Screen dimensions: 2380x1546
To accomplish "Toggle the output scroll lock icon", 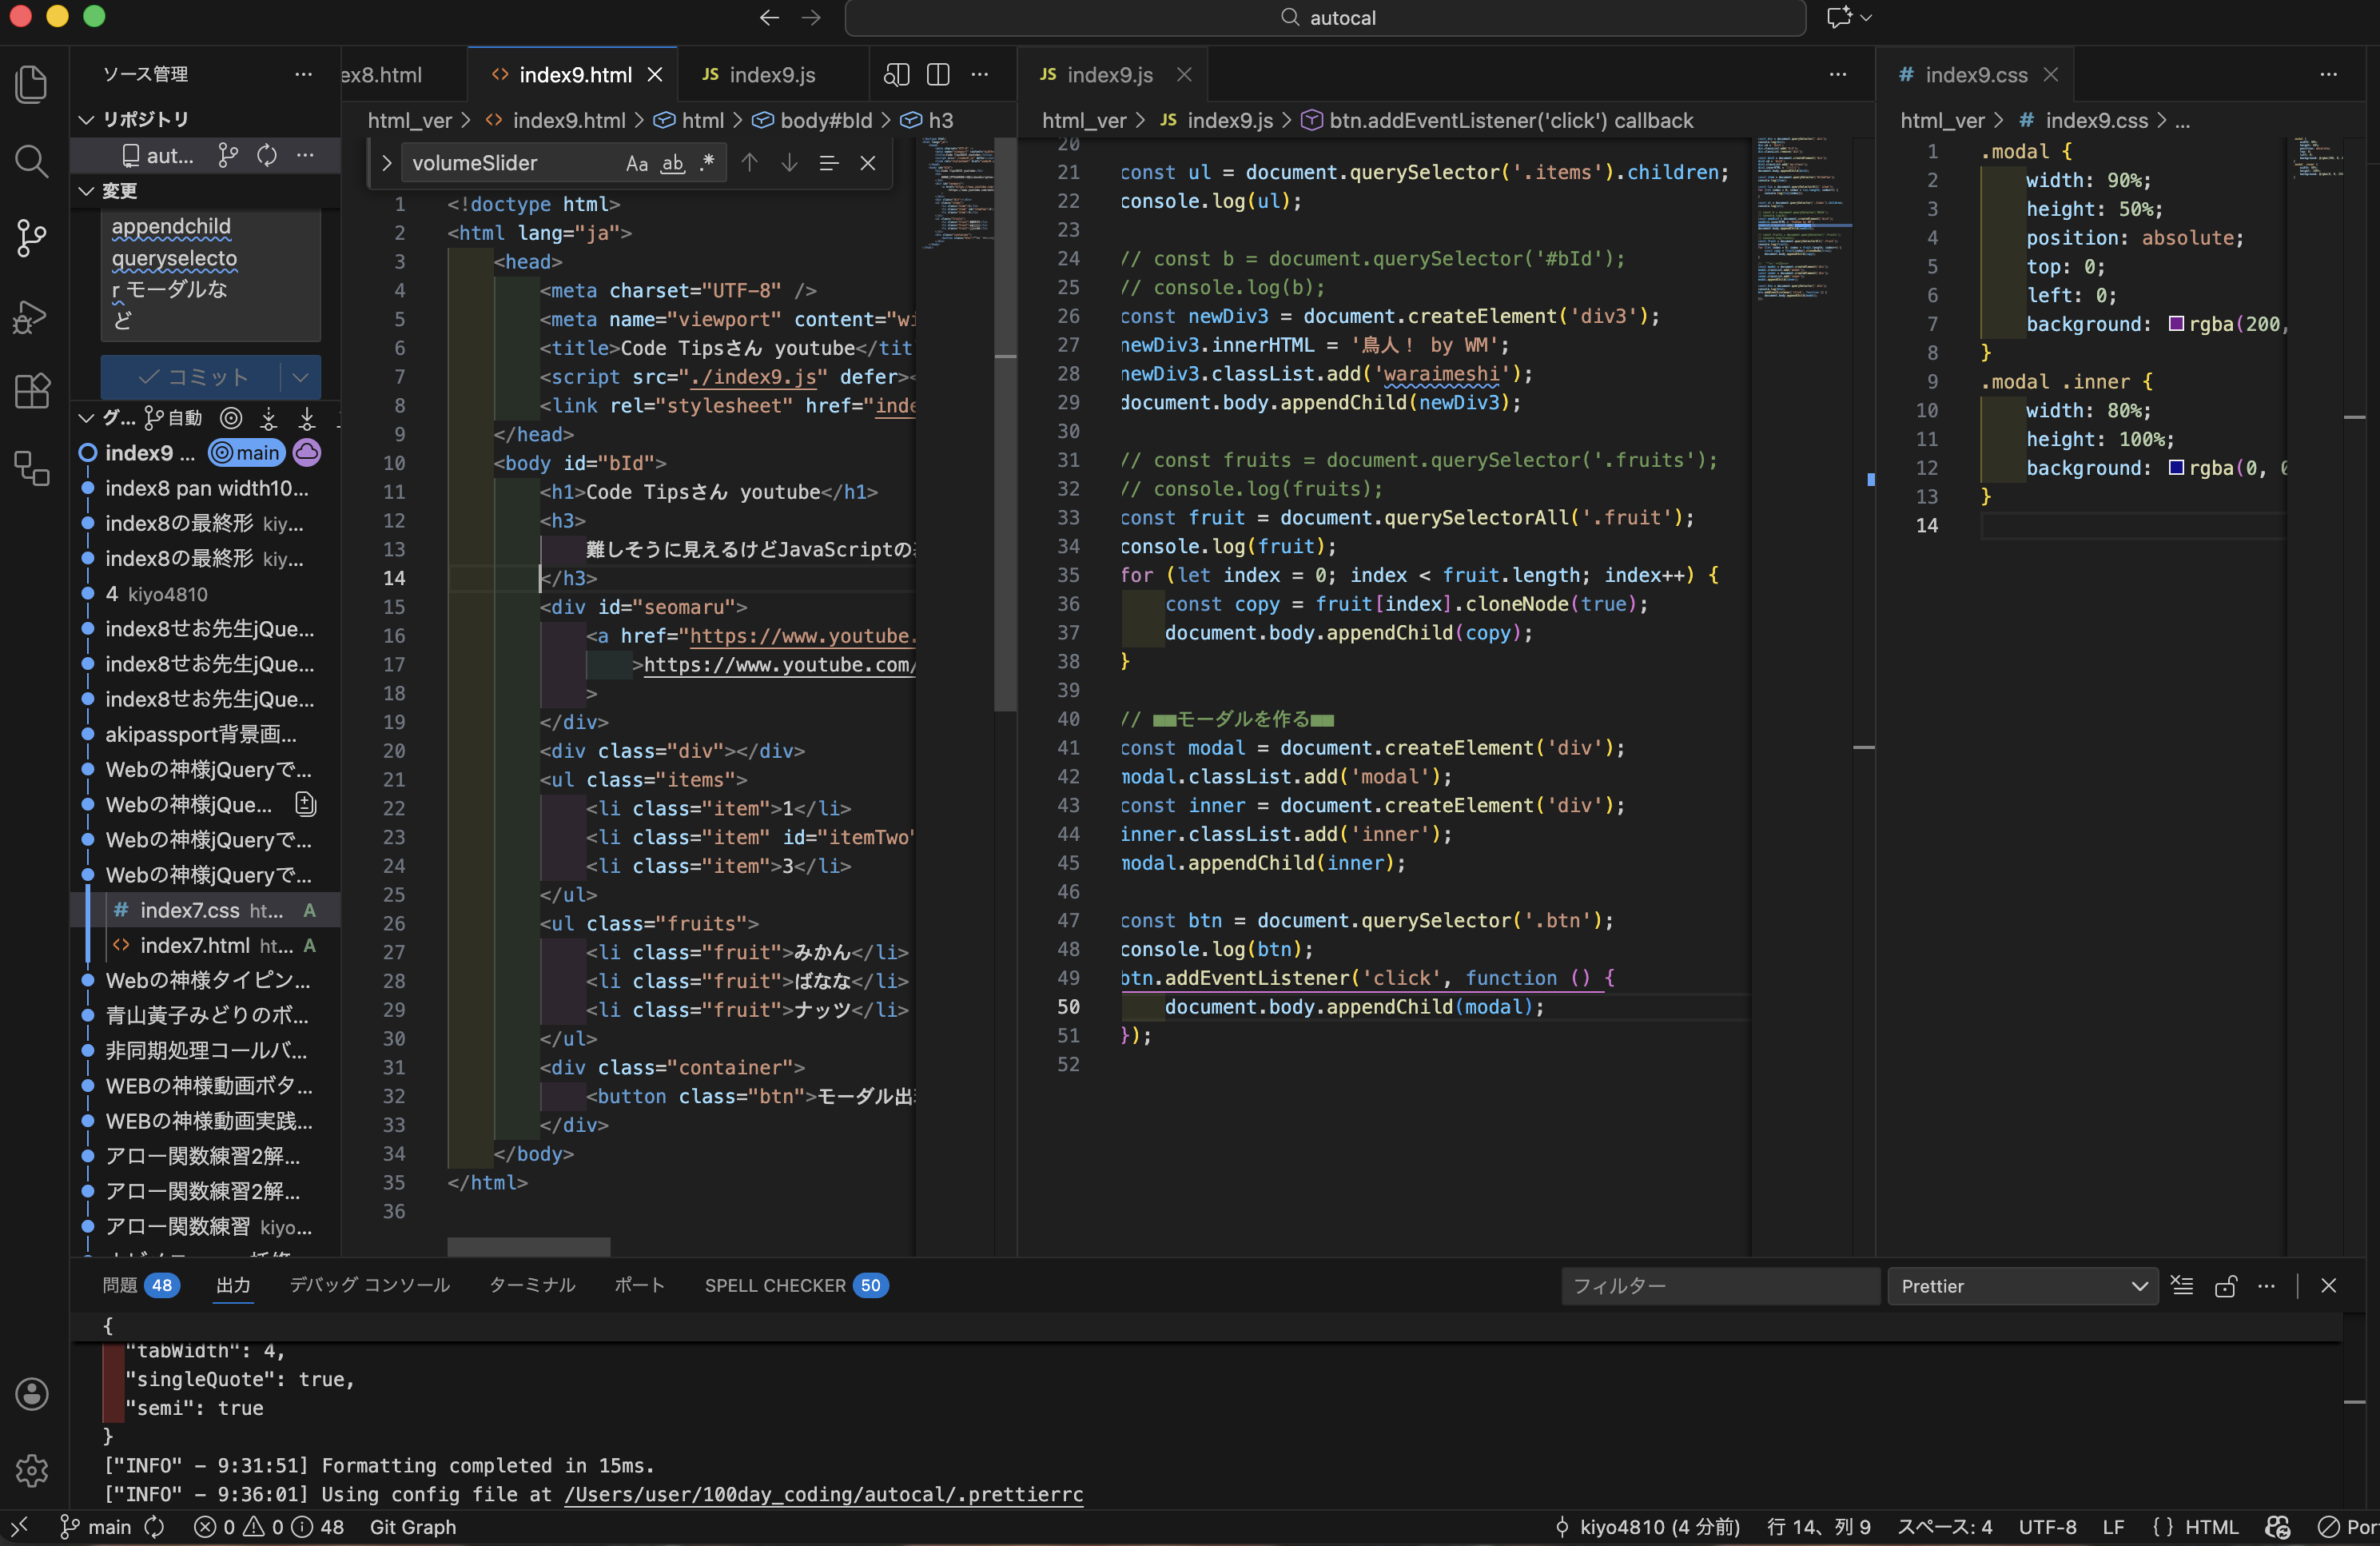I will (2226, 1286).
